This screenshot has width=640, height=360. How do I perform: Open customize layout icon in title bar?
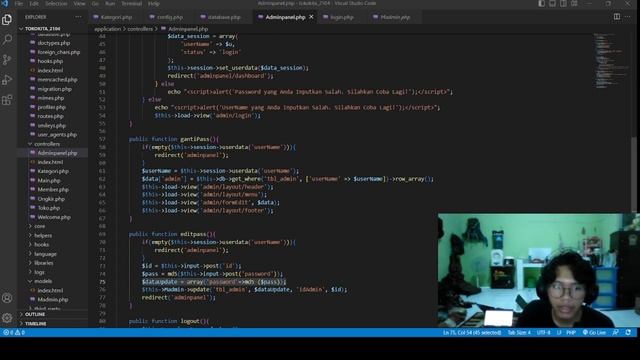coord(574,4)
